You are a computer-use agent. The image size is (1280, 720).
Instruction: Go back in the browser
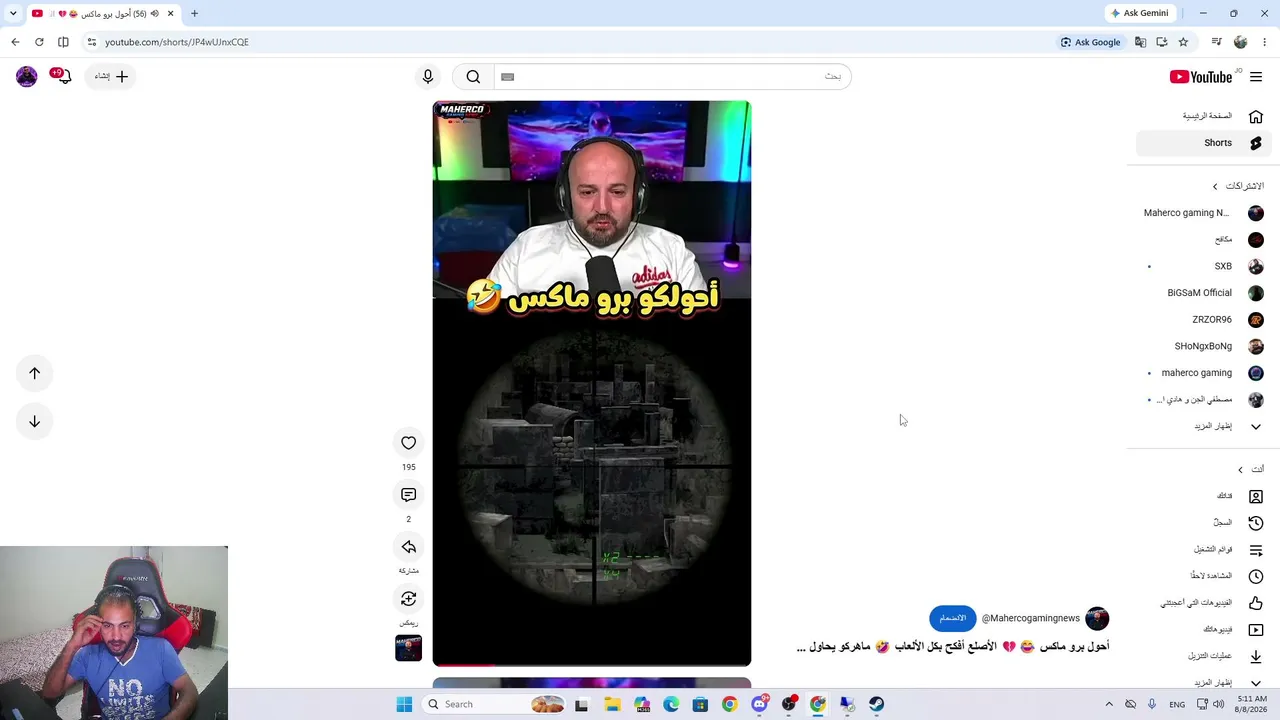click(15, 42)
